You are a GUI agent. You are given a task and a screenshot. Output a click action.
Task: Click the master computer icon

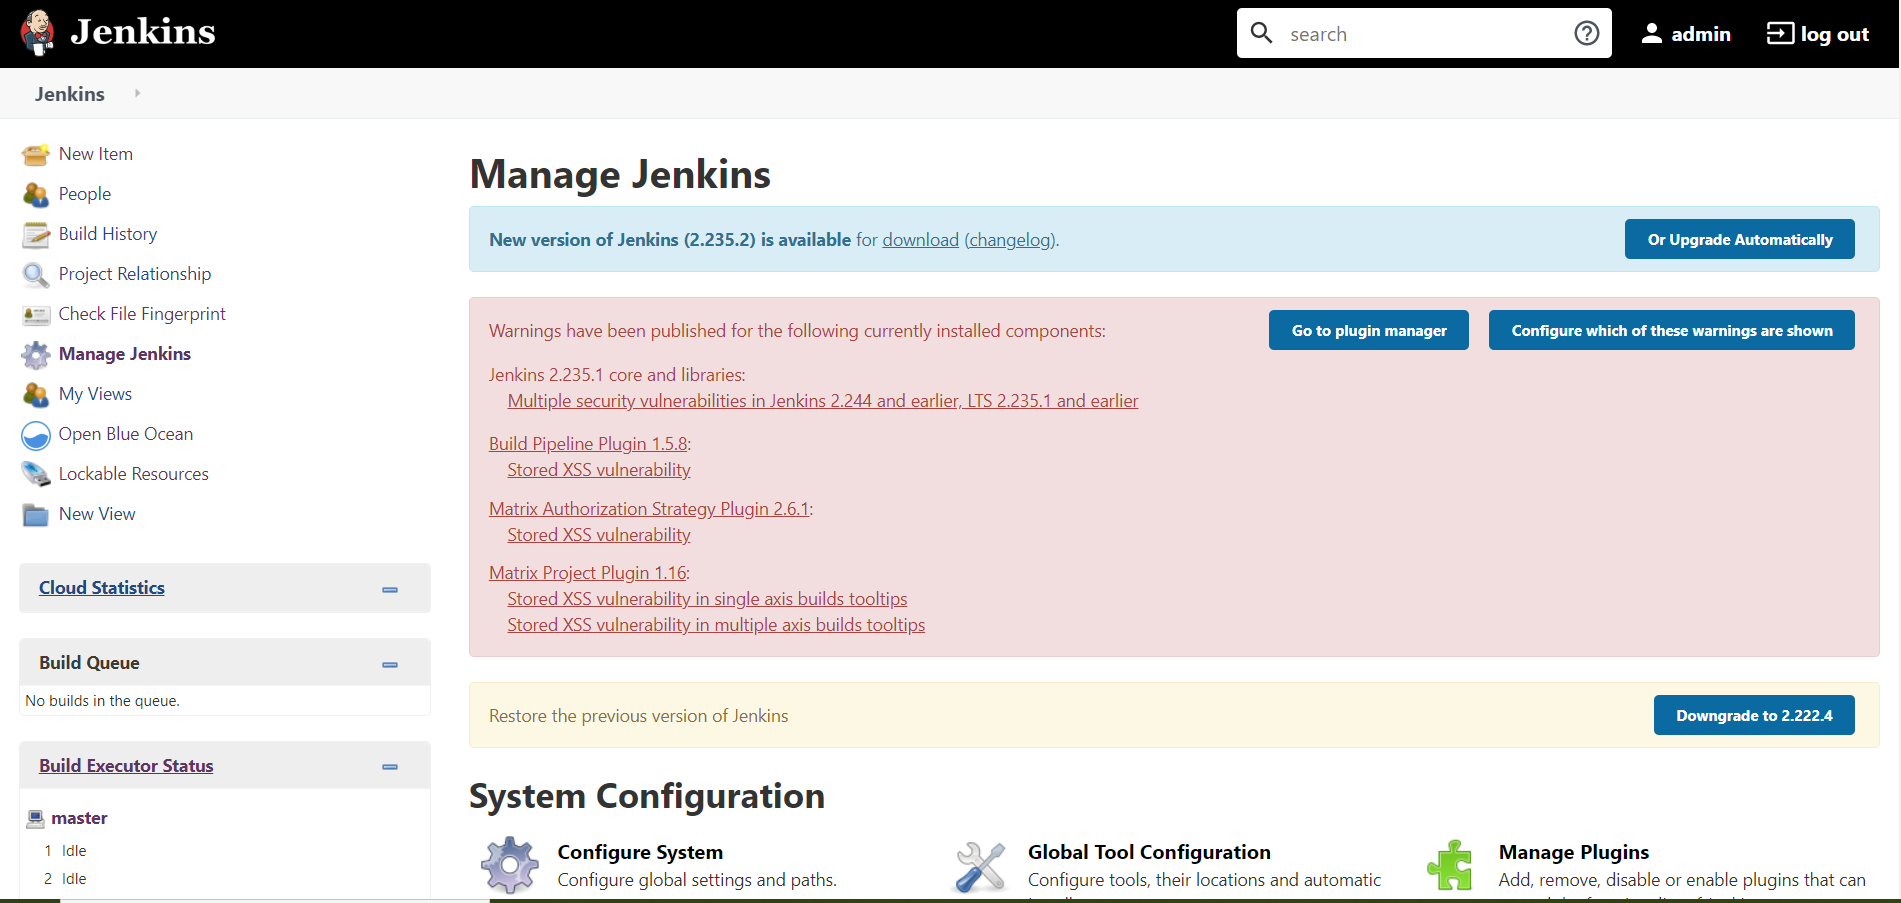pyautogui.click(x=35, y=818)
